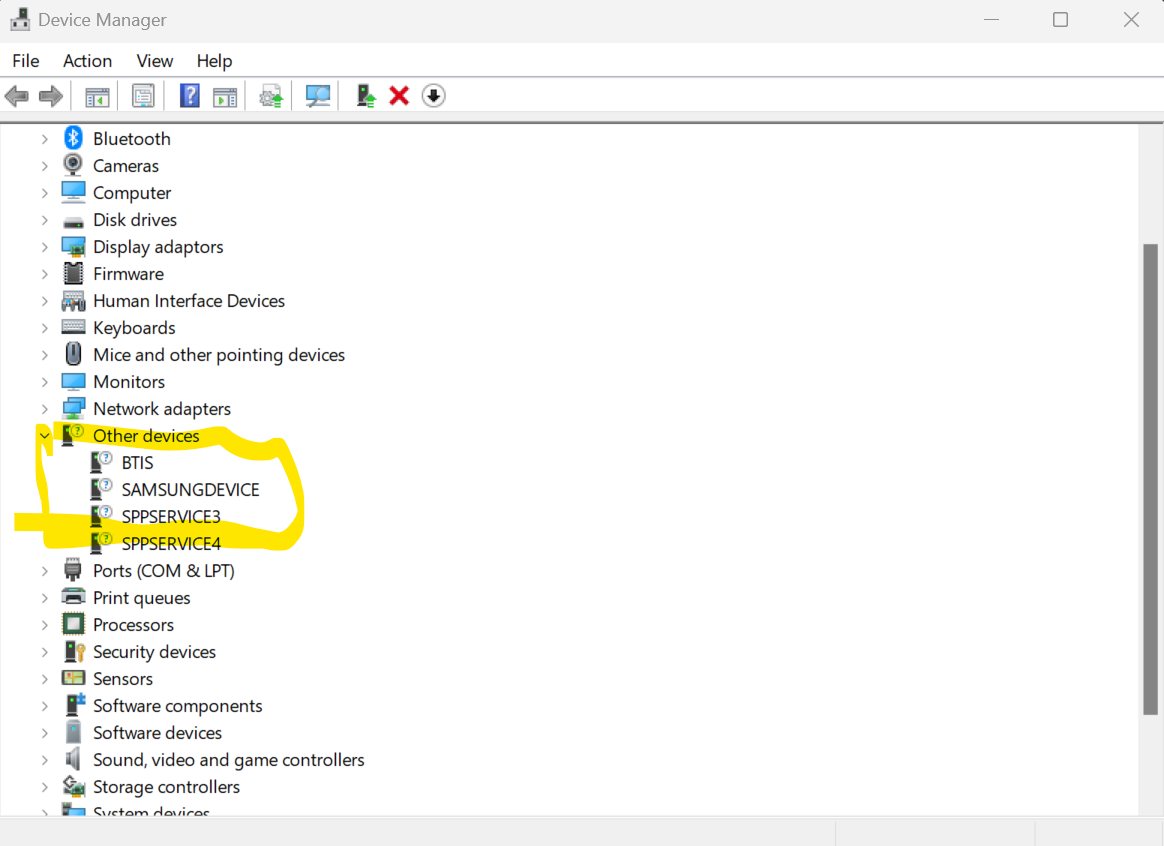Image resolution: width=1164 pixels, height=846 pixels.
Task: Select the SAMSUNGDEVICE entry
Action: point(191,490)
